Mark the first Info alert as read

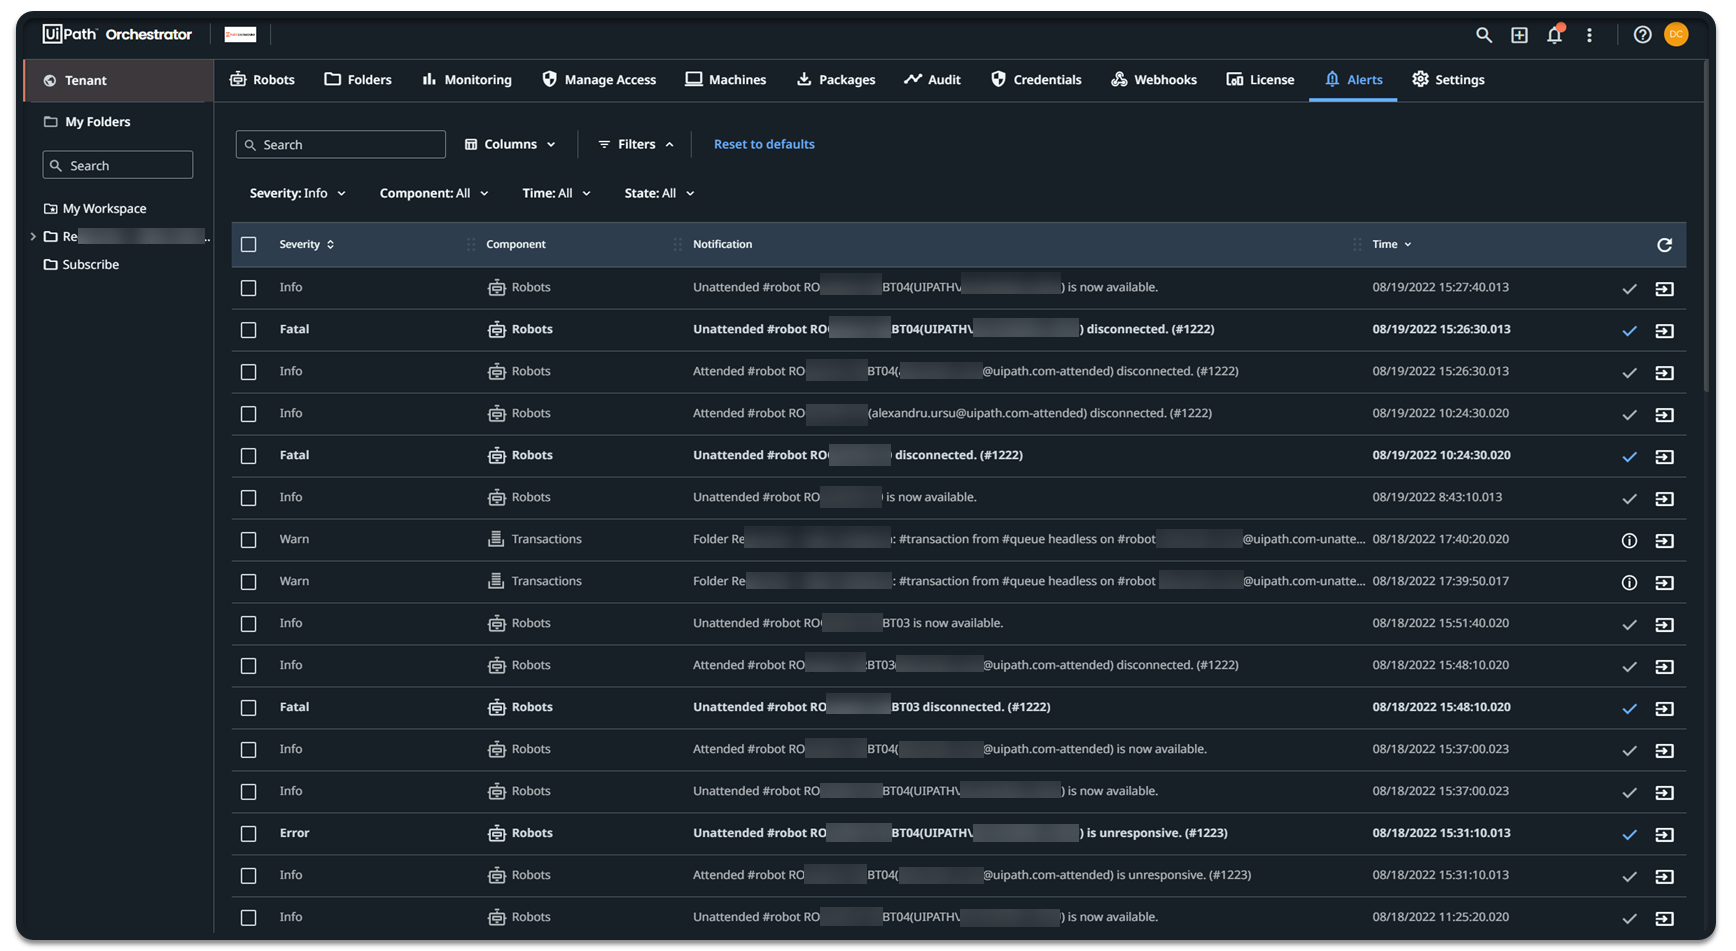[x=1630, y=288]
